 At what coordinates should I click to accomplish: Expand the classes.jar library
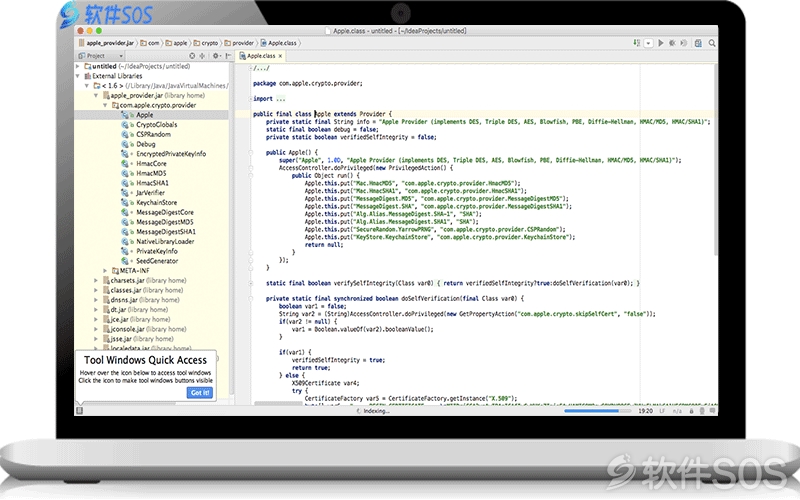[x=96, y=290]
